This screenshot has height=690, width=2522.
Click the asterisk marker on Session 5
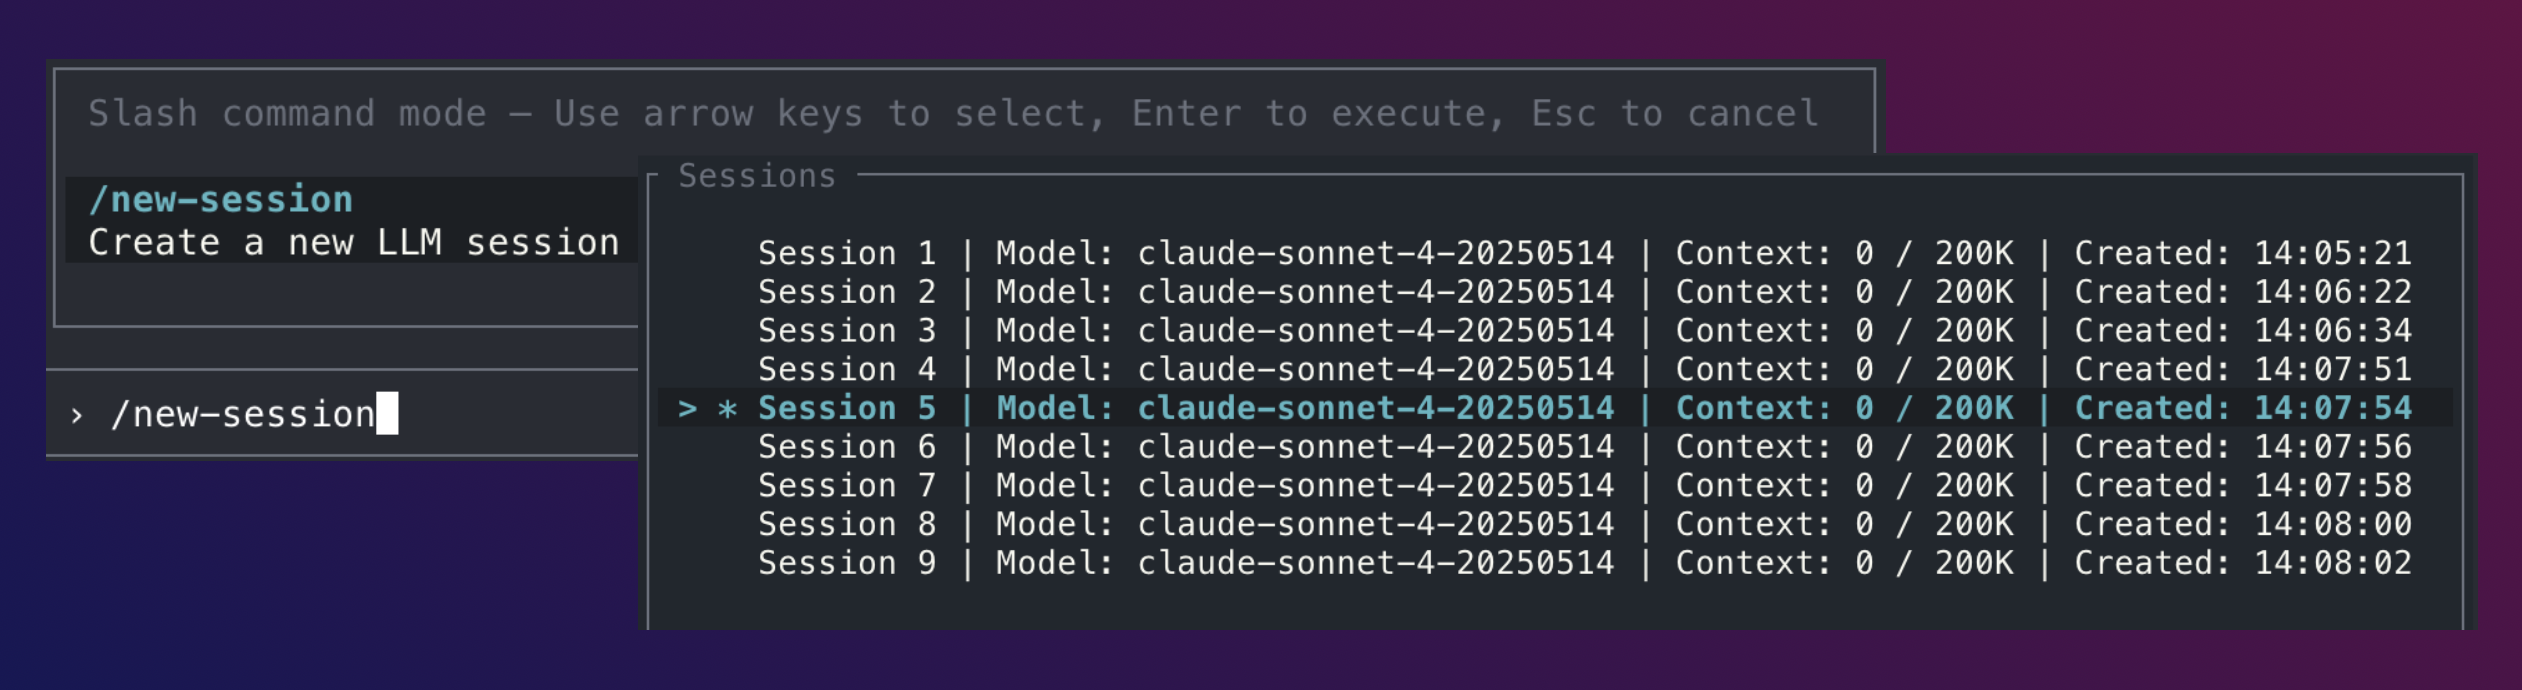click(727, 407)
